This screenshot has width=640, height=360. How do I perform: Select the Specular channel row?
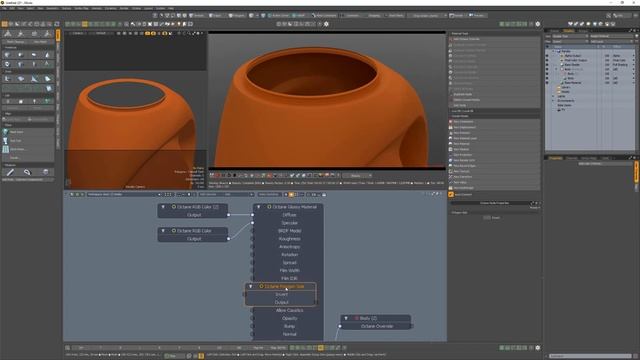289,223
